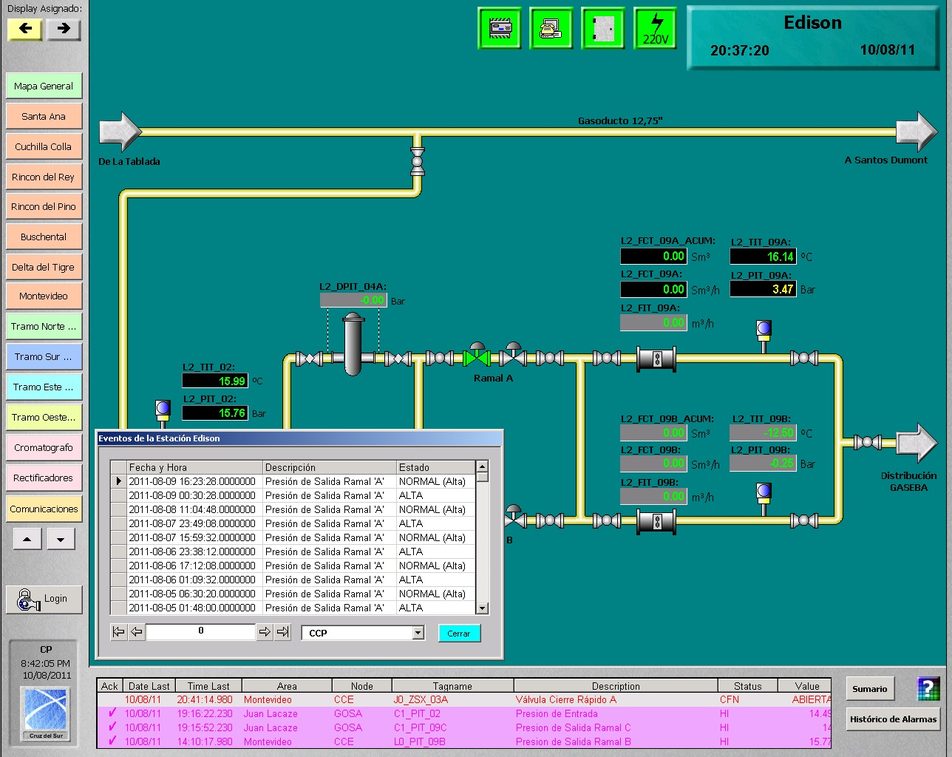This screenshot has width=952, height=757.
Task: Open Buschental station display
Action: click(44, 237)
